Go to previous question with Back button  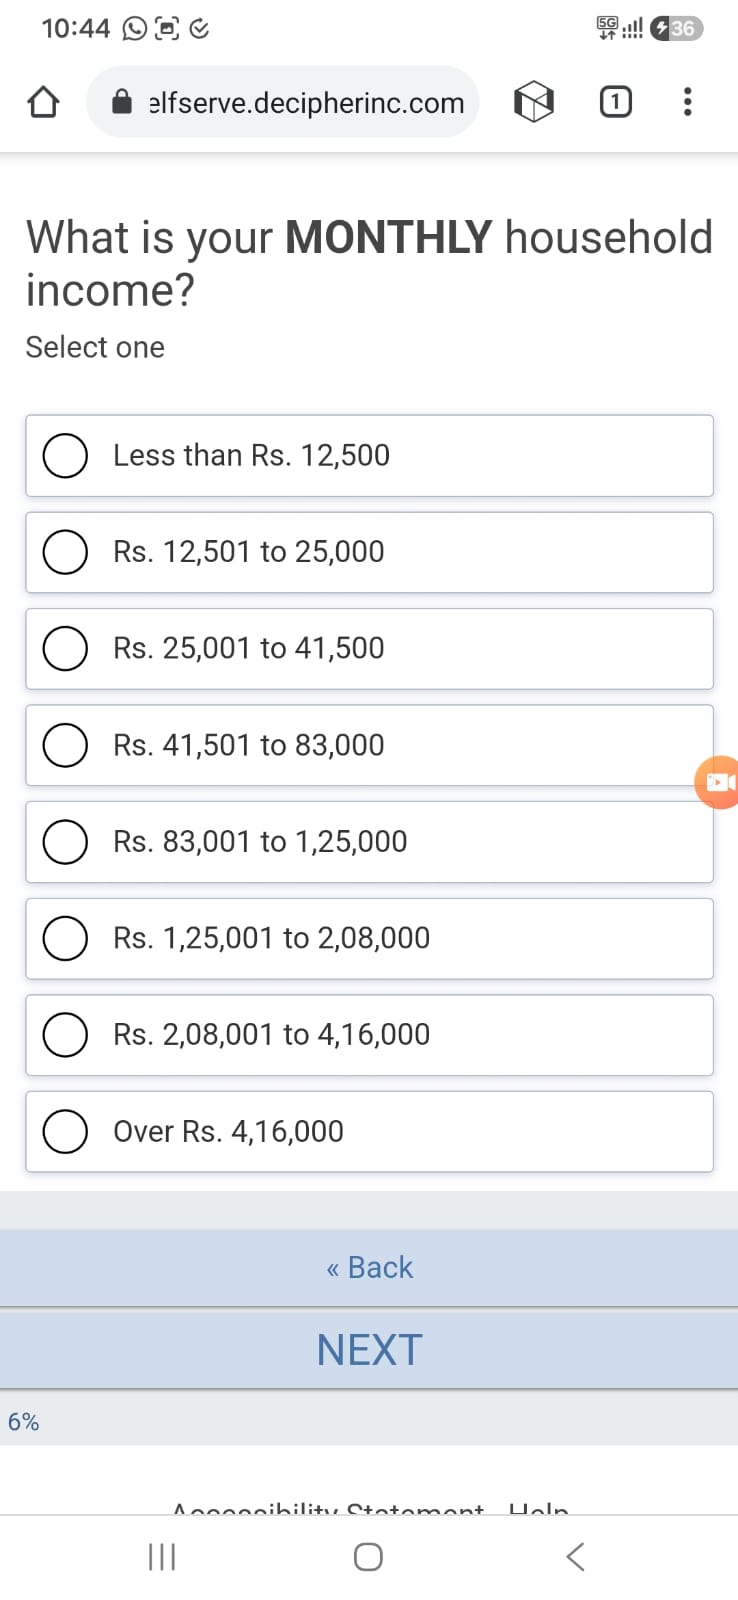369,1268
